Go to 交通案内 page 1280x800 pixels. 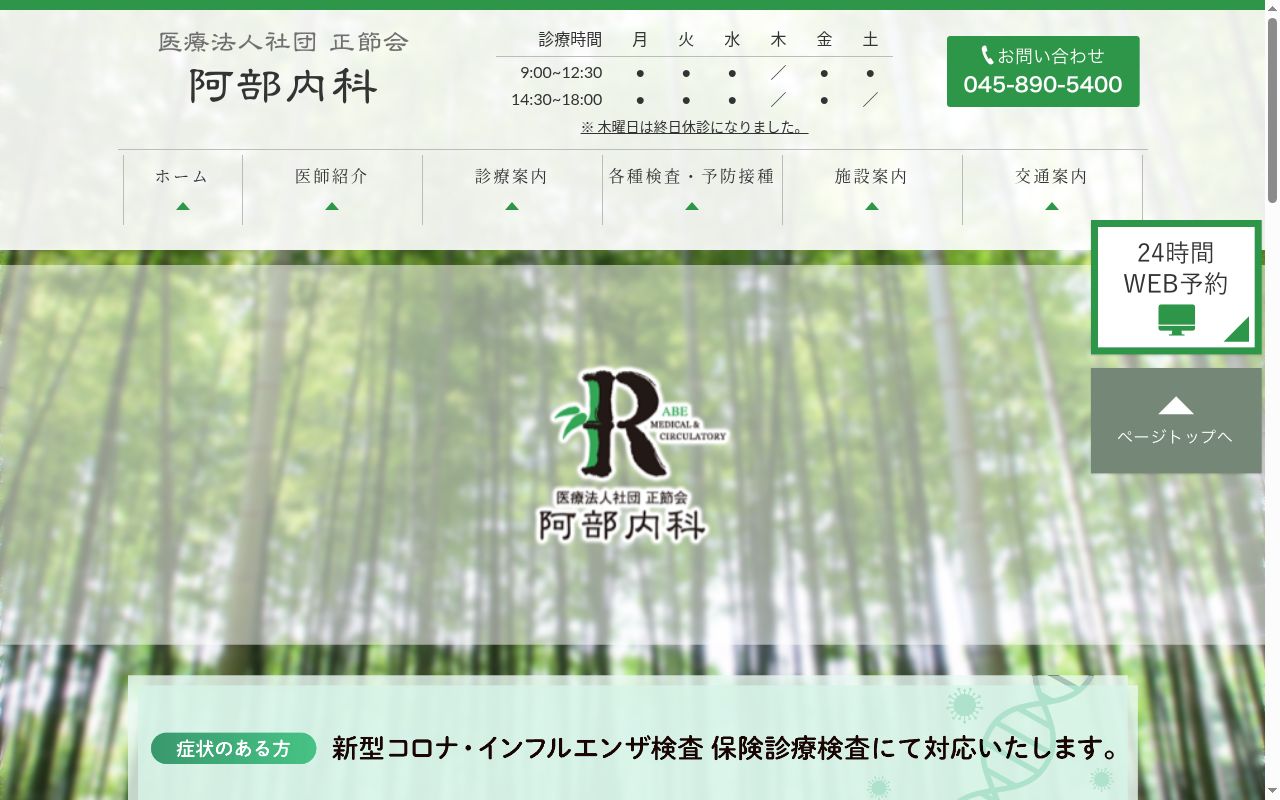point(1052,189)
